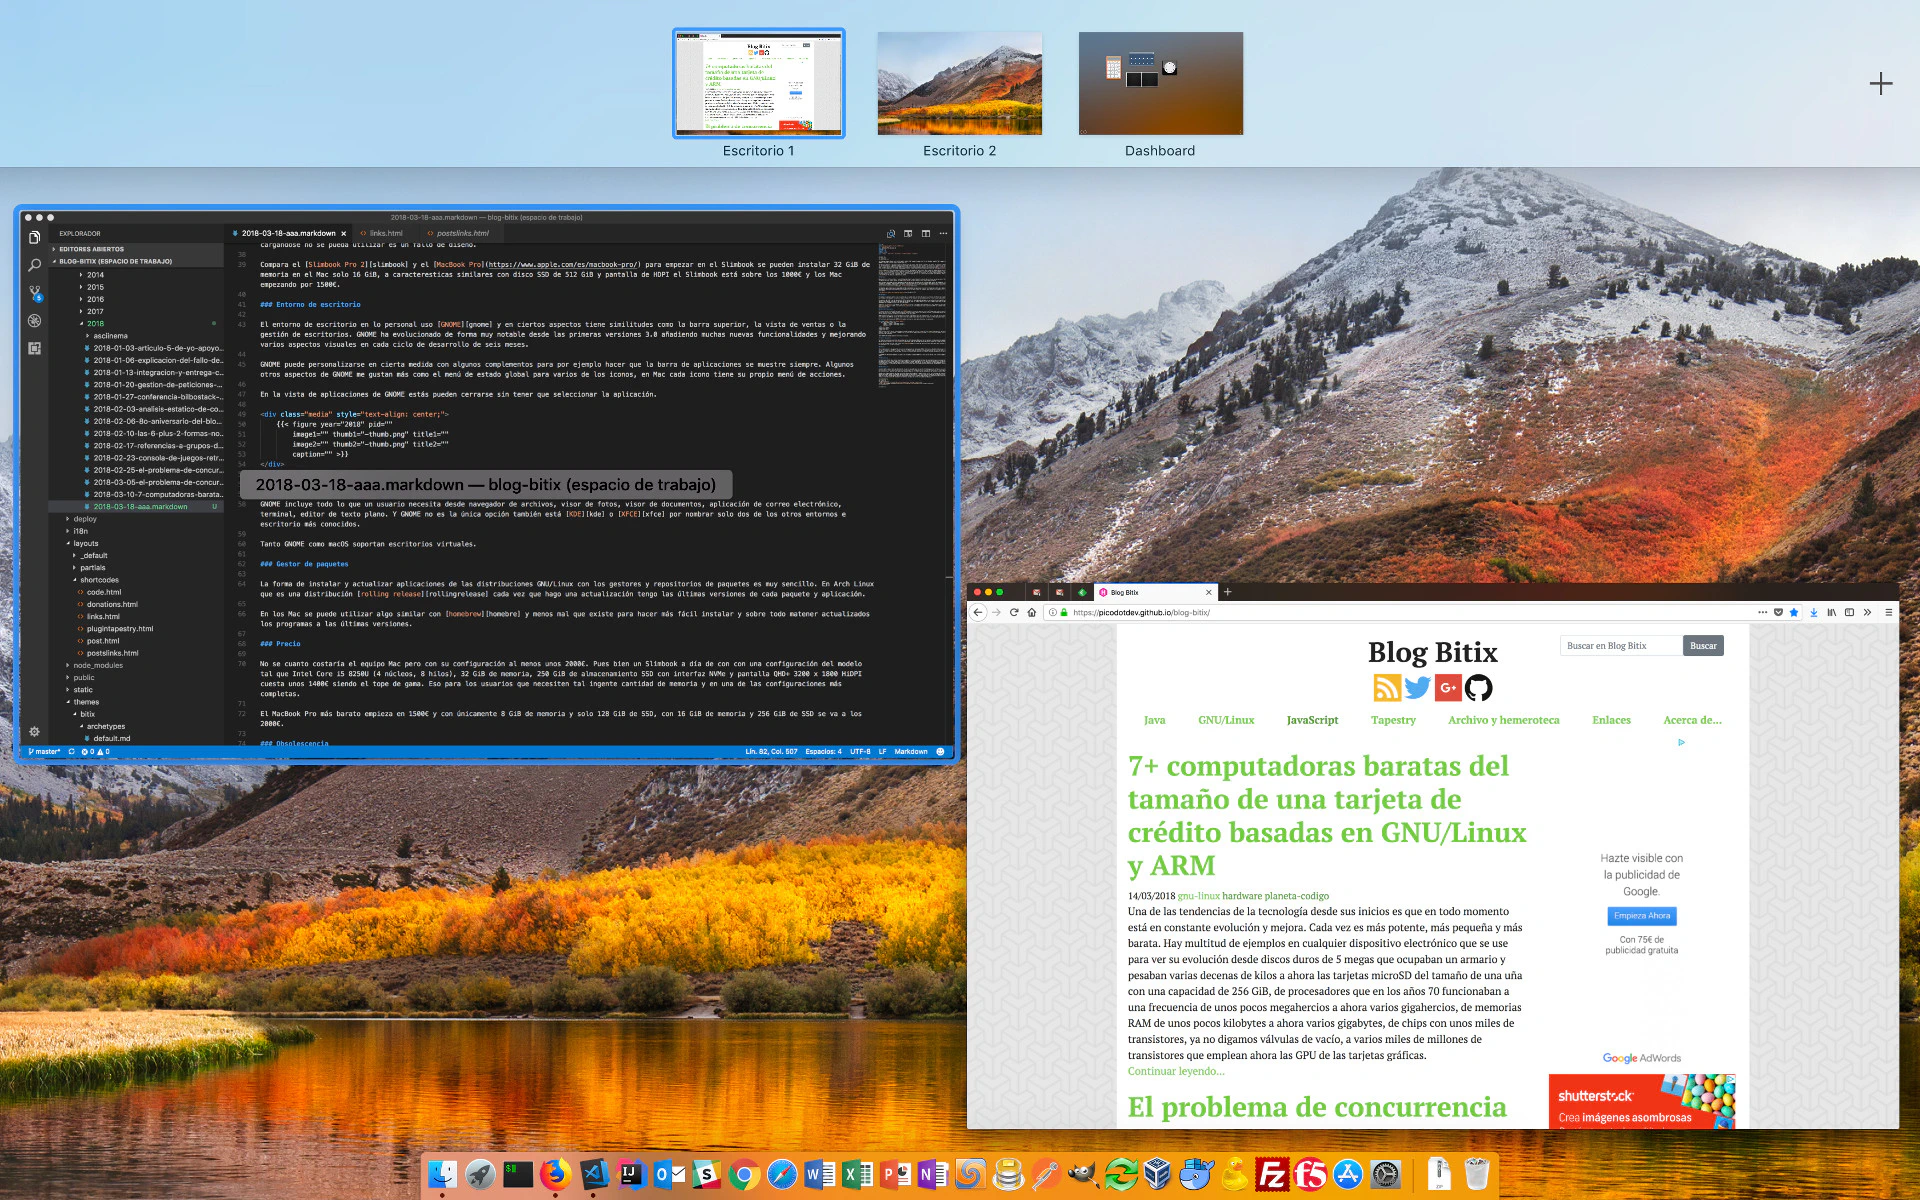Click the Firefox bookmark star icon

coord(1794,612)
